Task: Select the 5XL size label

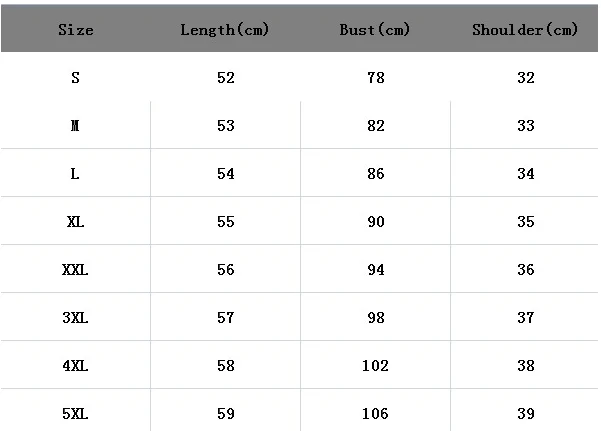Action: [x=75, y=413]
